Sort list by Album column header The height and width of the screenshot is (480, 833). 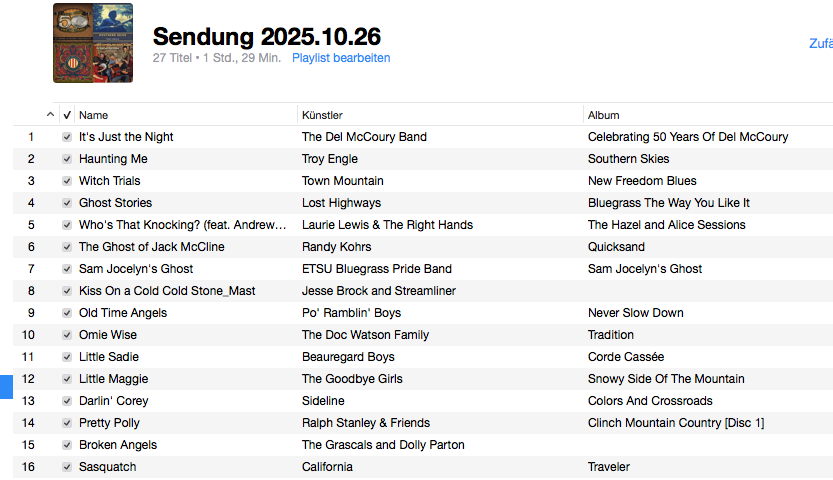point(604,115)
